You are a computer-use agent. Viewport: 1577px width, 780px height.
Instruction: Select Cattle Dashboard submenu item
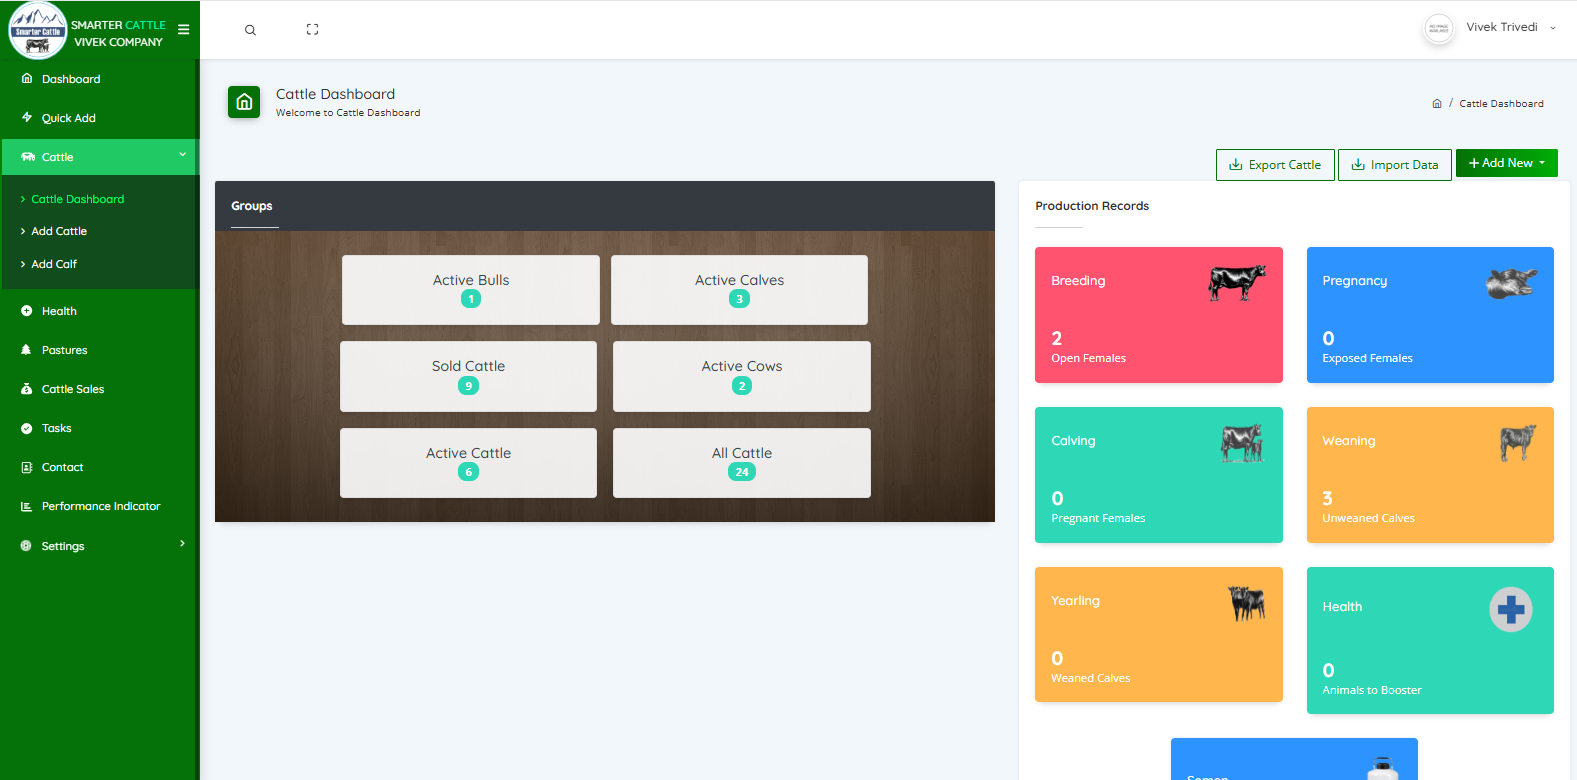(x=78, y=199)
